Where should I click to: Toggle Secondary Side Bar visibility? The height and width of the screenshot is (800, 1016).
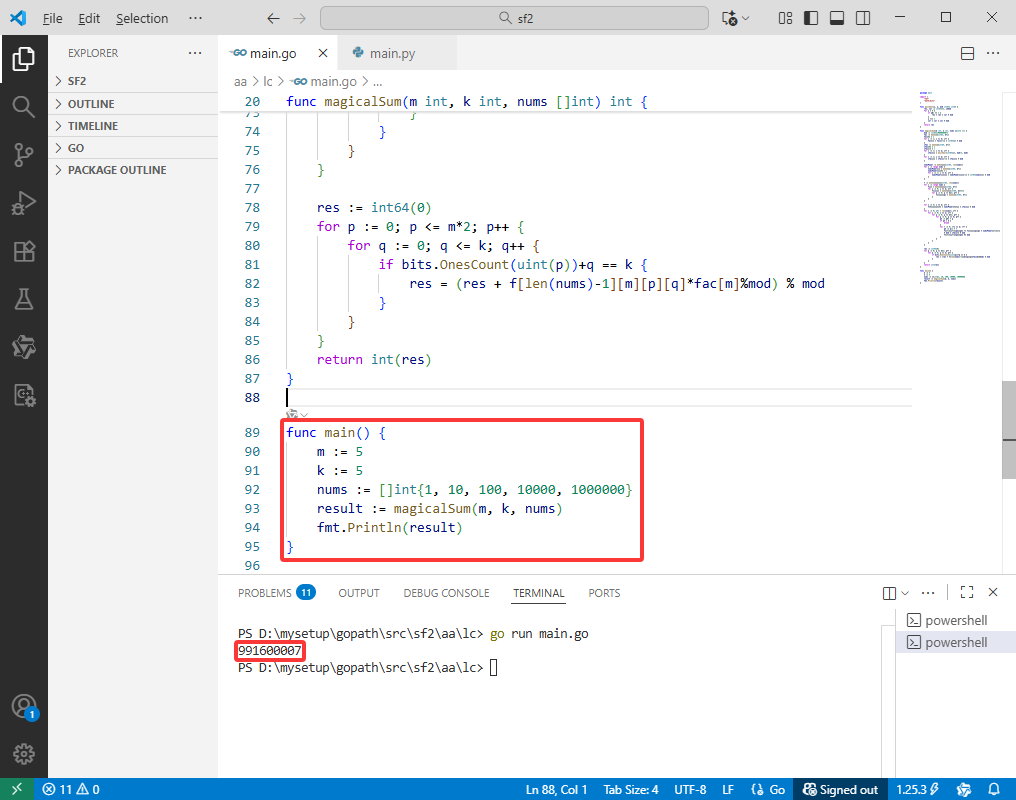pyautogui.click(x=863, y=18)
